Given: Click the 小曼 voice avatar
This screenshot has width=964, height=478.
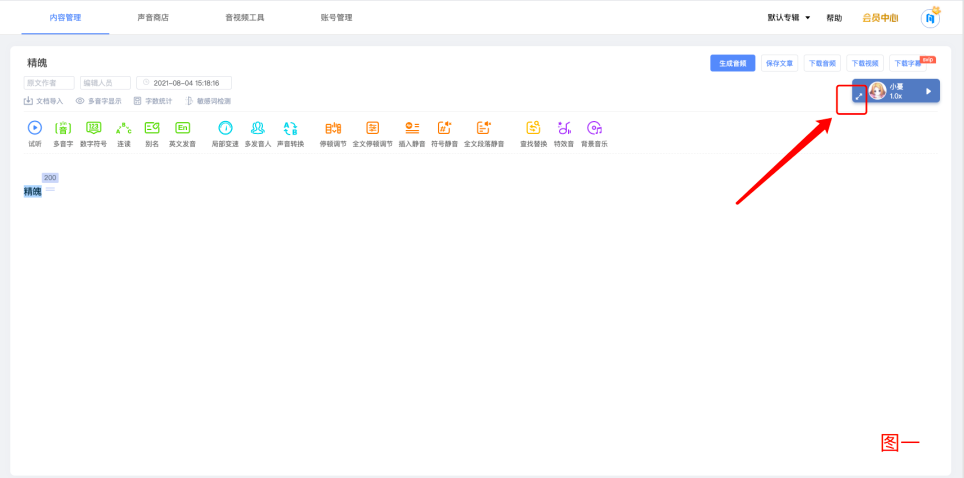Looking at the screenshot, I should 877,91.
